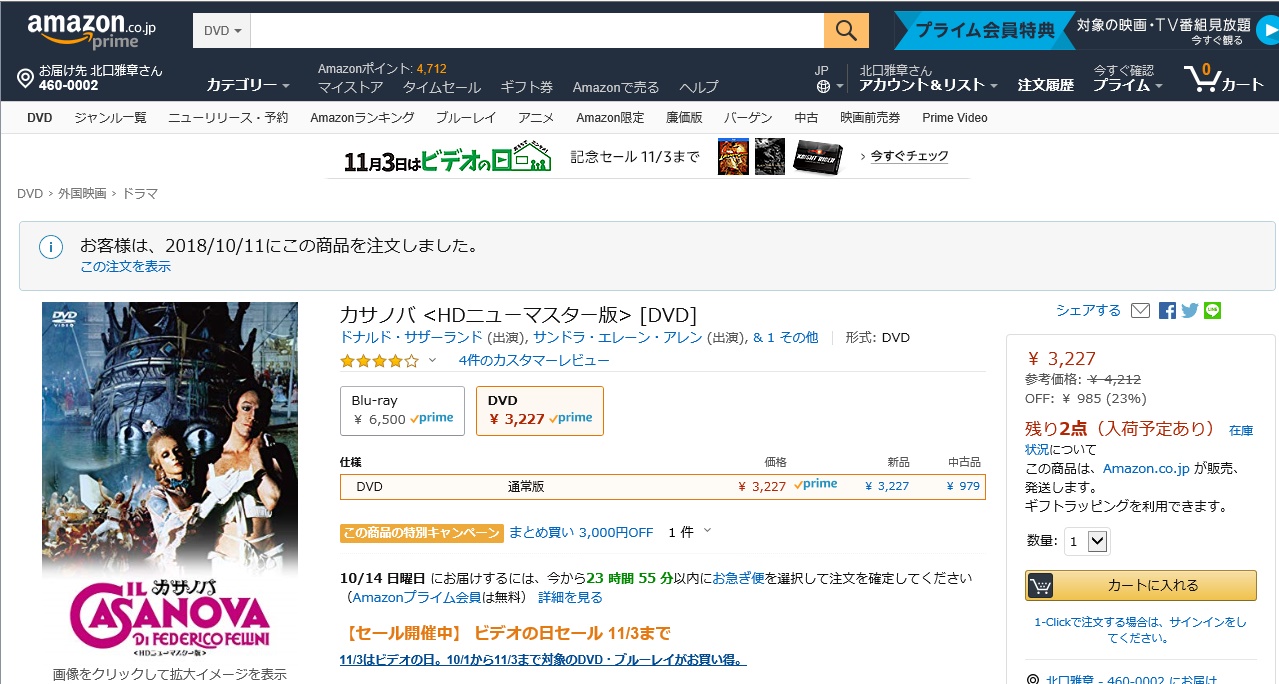
Task: Open DVD search category dropdown
Action: coord(222,31)
